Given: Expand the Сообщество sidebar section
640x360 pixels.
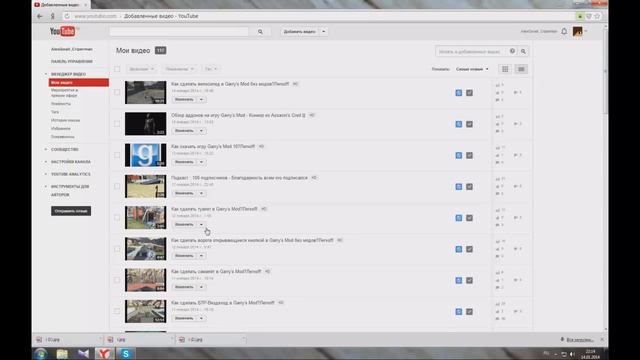Looking at the screenshot, I should point(64,149).
